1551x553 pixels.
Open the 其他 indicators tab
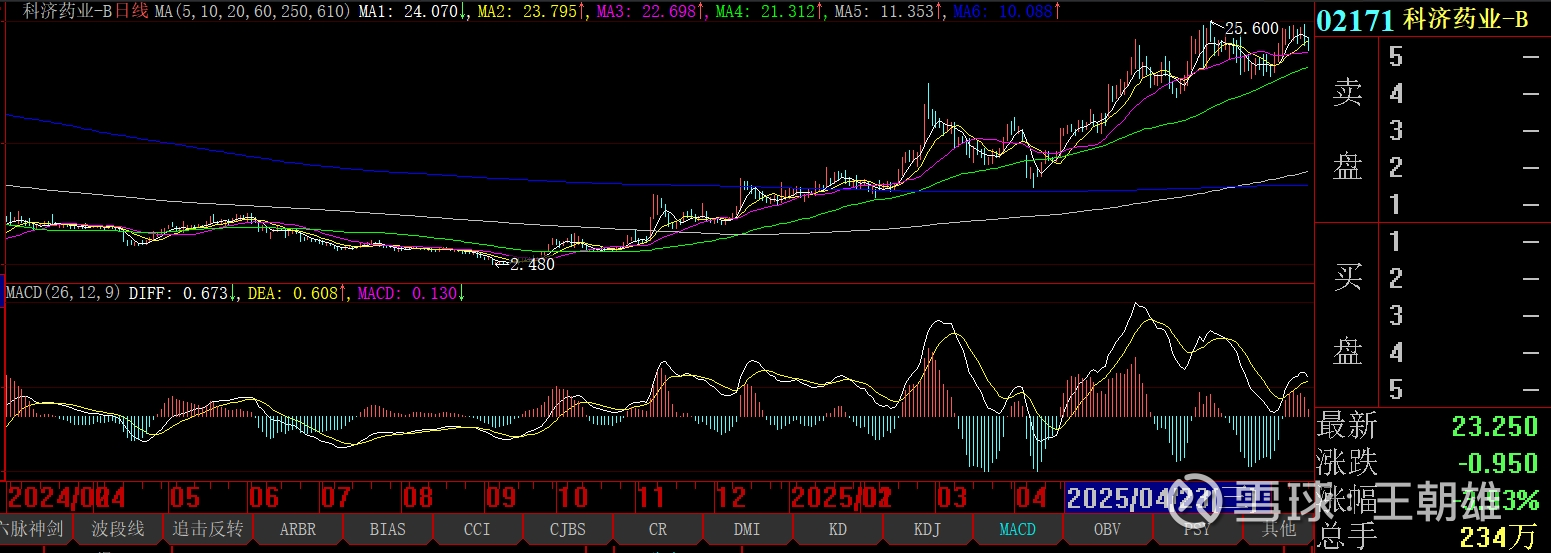click(x=1278, y=529)
